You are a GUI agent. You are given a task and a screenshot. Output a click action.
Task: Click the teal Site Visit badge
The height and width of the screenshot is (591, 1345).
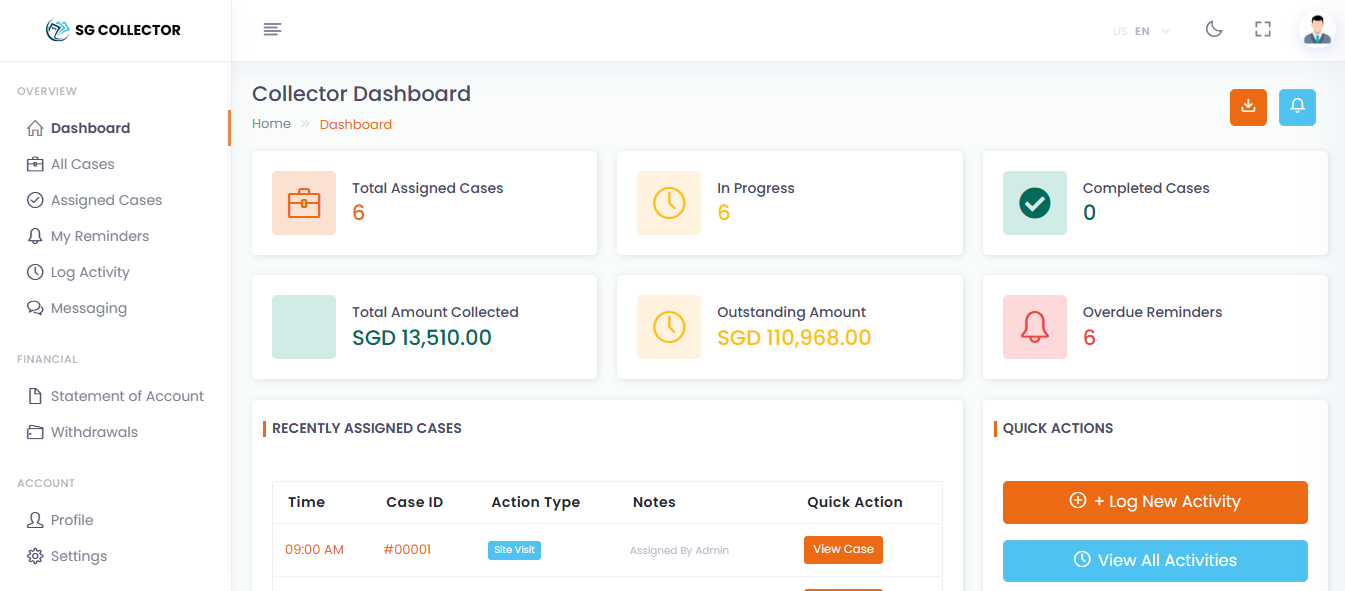coord(514,549)
